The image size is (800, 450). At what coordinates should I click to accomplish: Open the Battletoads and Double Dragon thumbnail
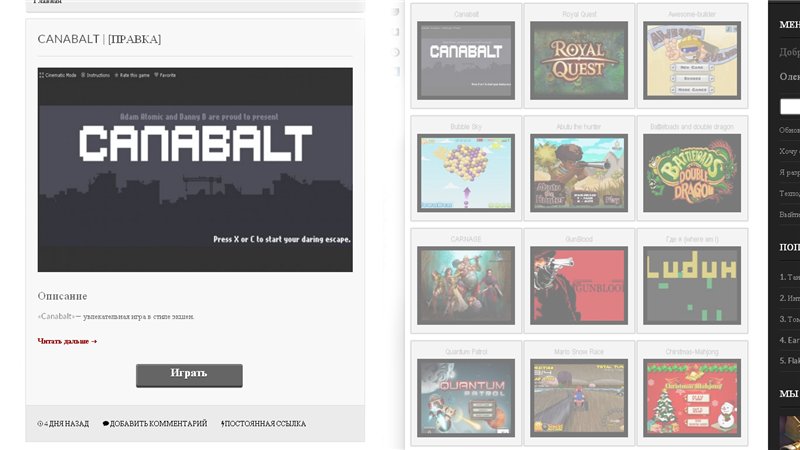pos(692,173)
